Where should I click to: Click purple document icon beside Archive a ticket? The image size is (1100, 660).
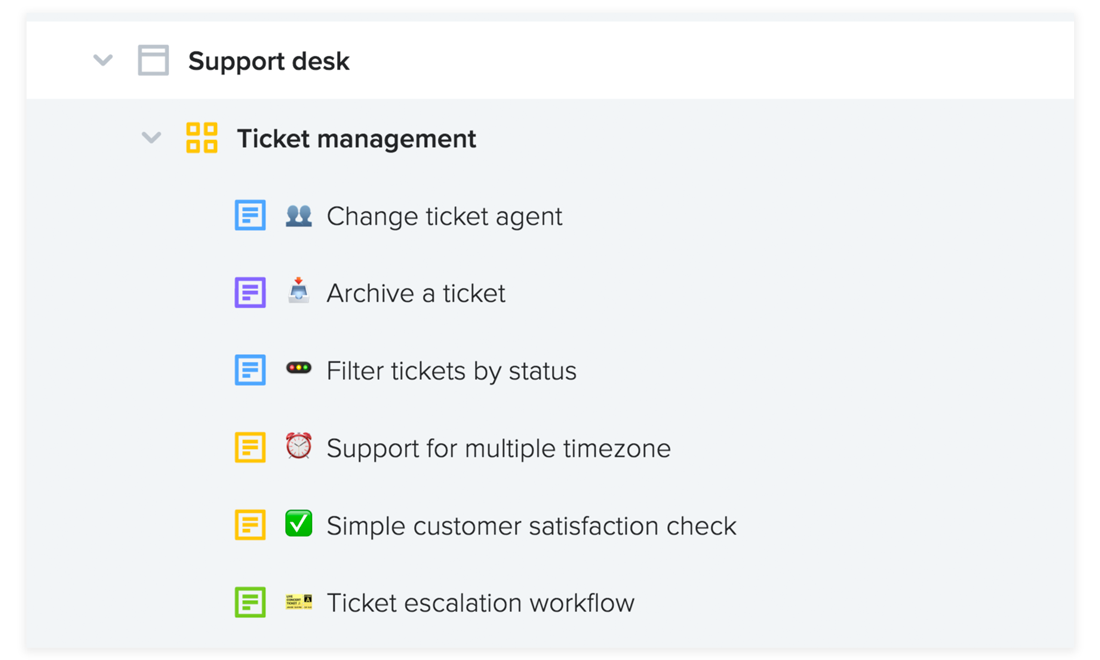pyautogui.click(x=250, y=292)
